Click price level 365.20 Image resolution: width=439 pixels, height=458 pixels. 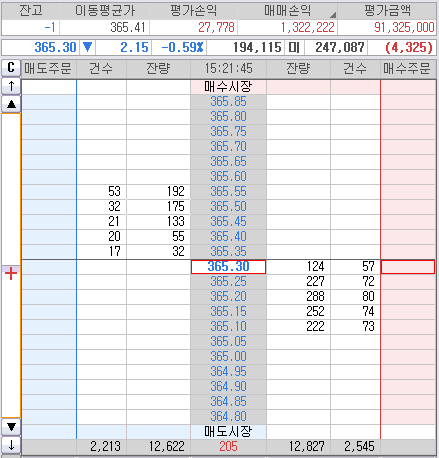228,297
